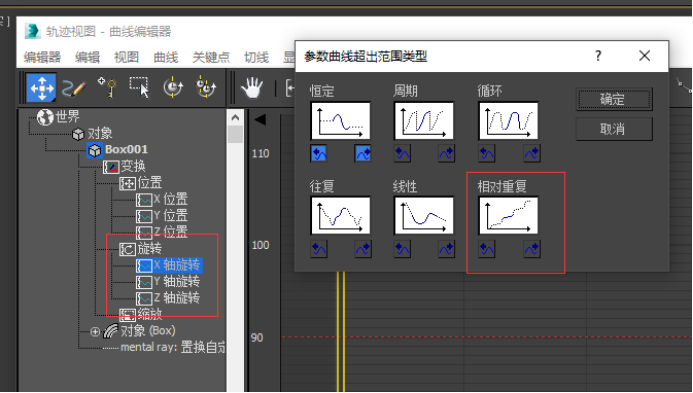The image size is (693, 393).
Task: Expand the 对象 (Box) tree node
Action: coord(95,331)
